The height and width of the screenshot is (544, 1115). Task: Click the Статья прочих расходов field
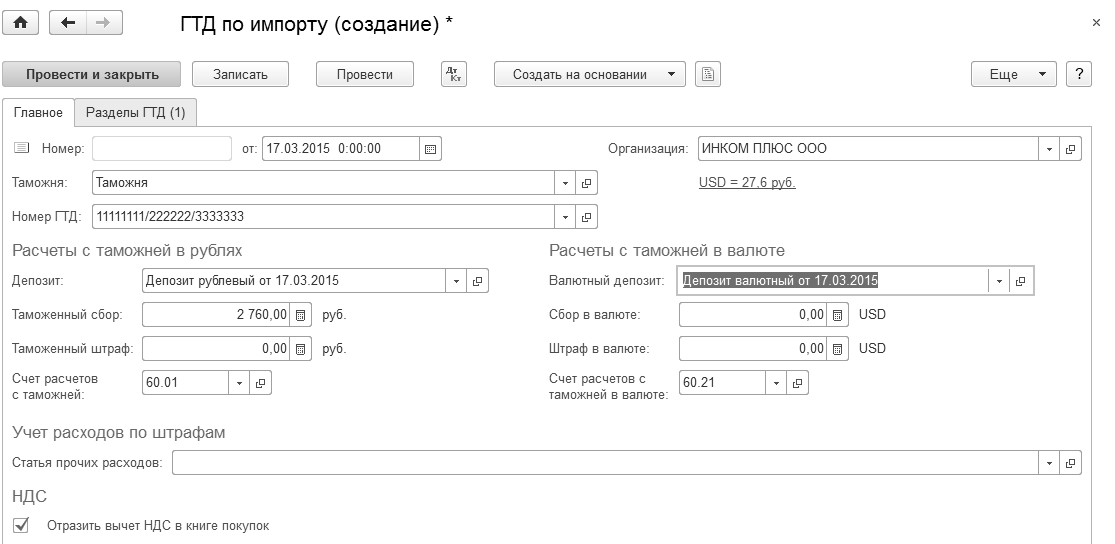pyautogui.click(x=606, y=463)
